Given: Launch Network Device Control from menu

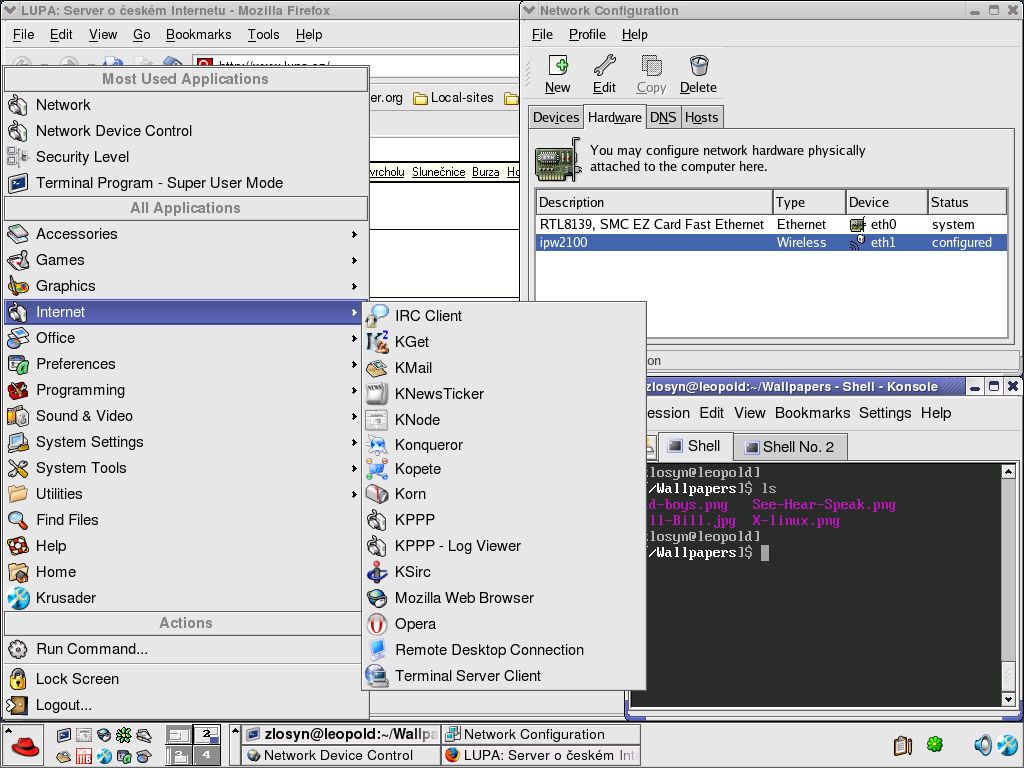Looking at the screenshot, I should (186, 131).
